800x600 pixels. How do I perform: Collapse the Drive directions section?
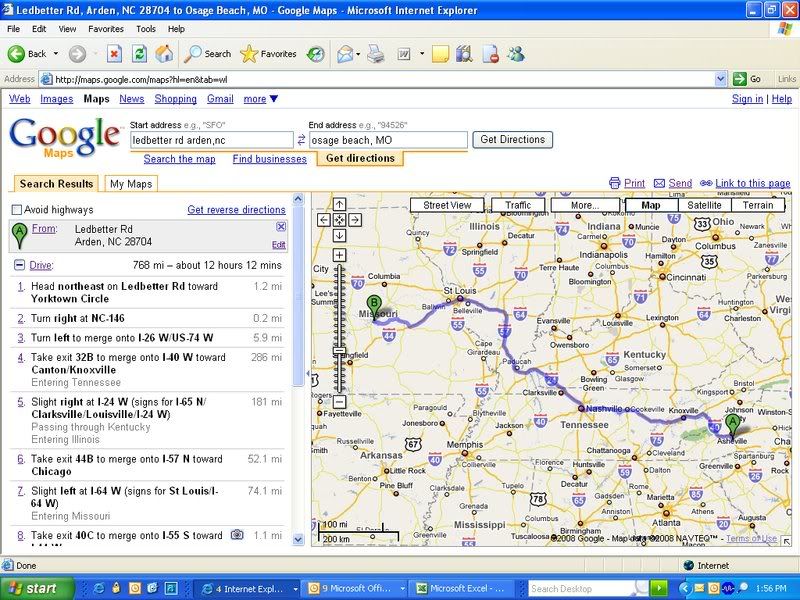pos(19,265)
